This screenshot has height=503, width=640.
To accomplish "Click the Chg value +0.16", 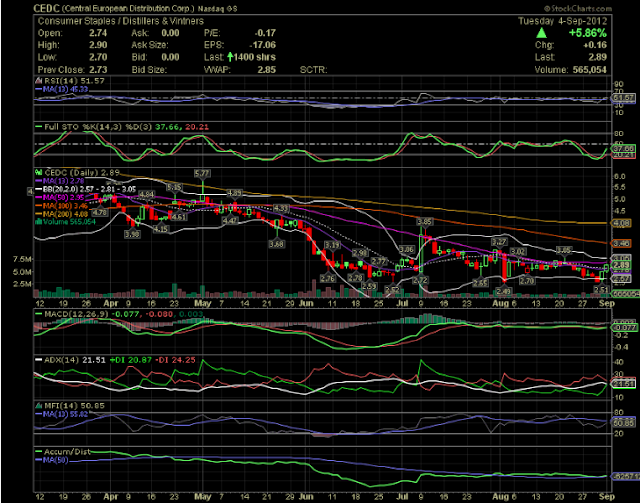I will pos(595,45).
